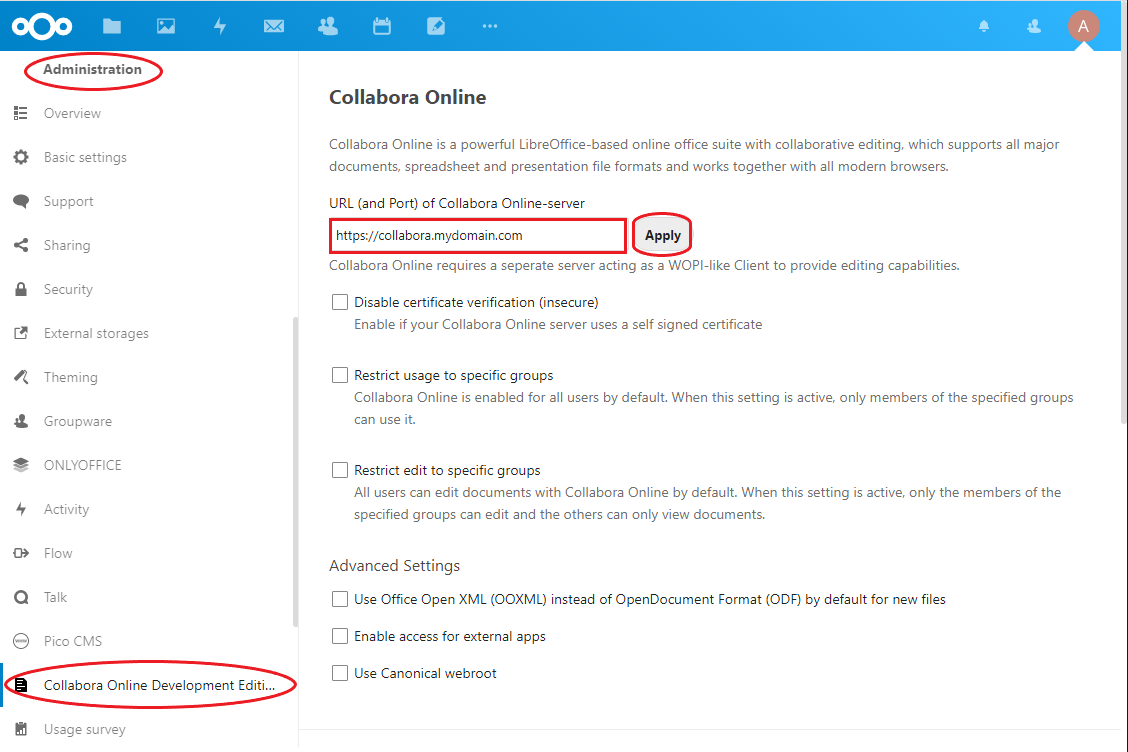
Task: Click the Support speech bubble icon
Action: pos(21,201)
